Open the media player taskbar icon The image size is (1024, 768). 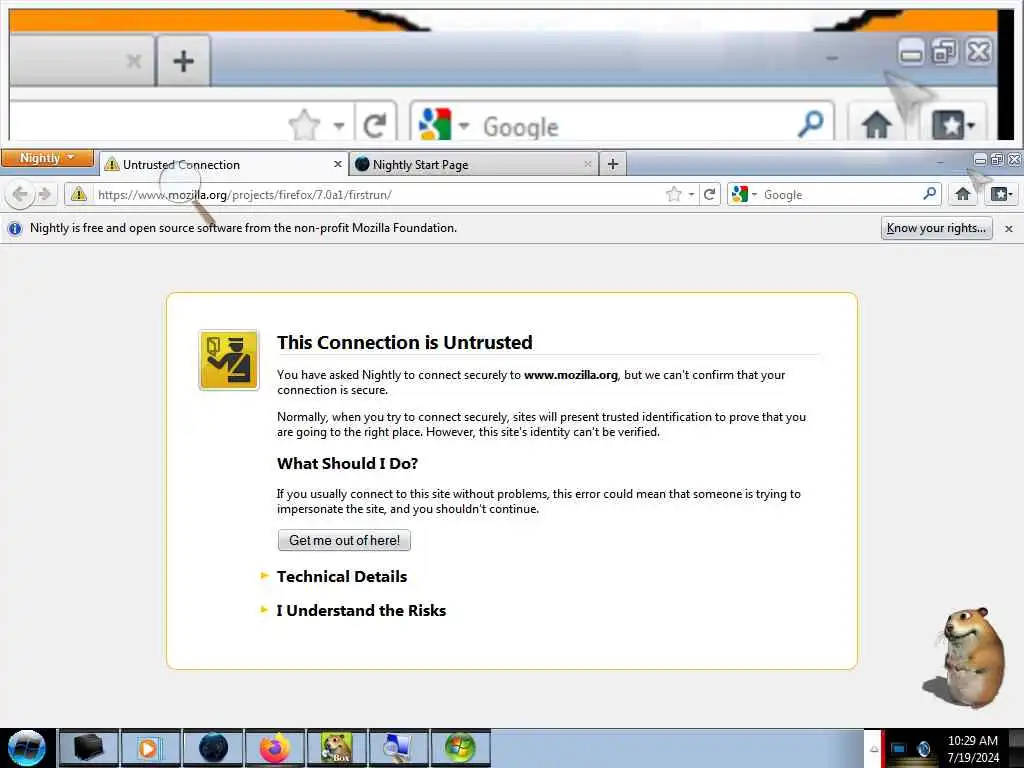pos(150,748)
